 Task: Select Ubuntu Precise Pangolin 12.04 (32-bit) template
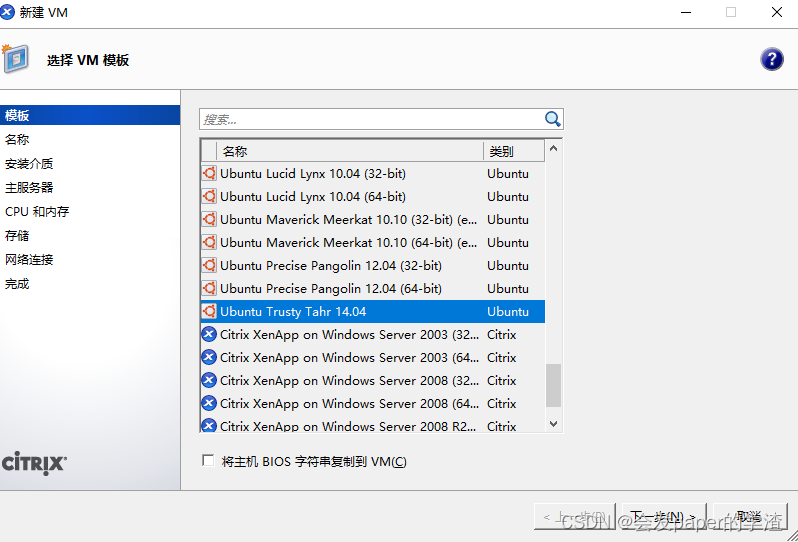coord(331,265)
